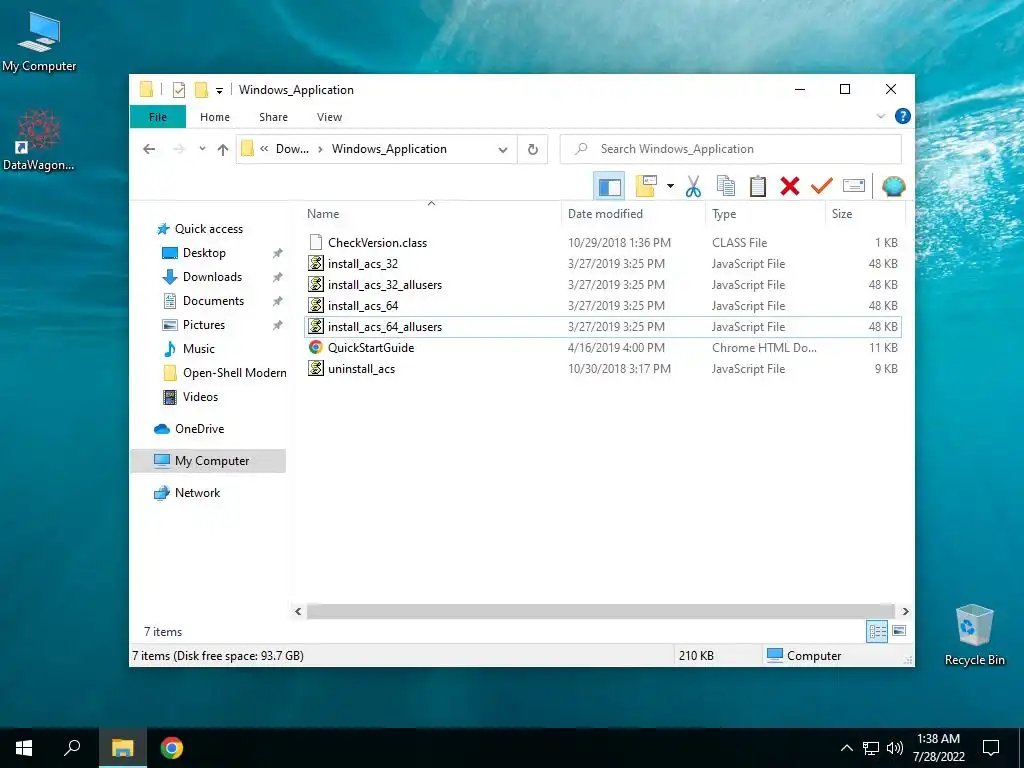
Task: Open the Home ribbon tab
Action: pyautogui.click(x=215, y=117)
